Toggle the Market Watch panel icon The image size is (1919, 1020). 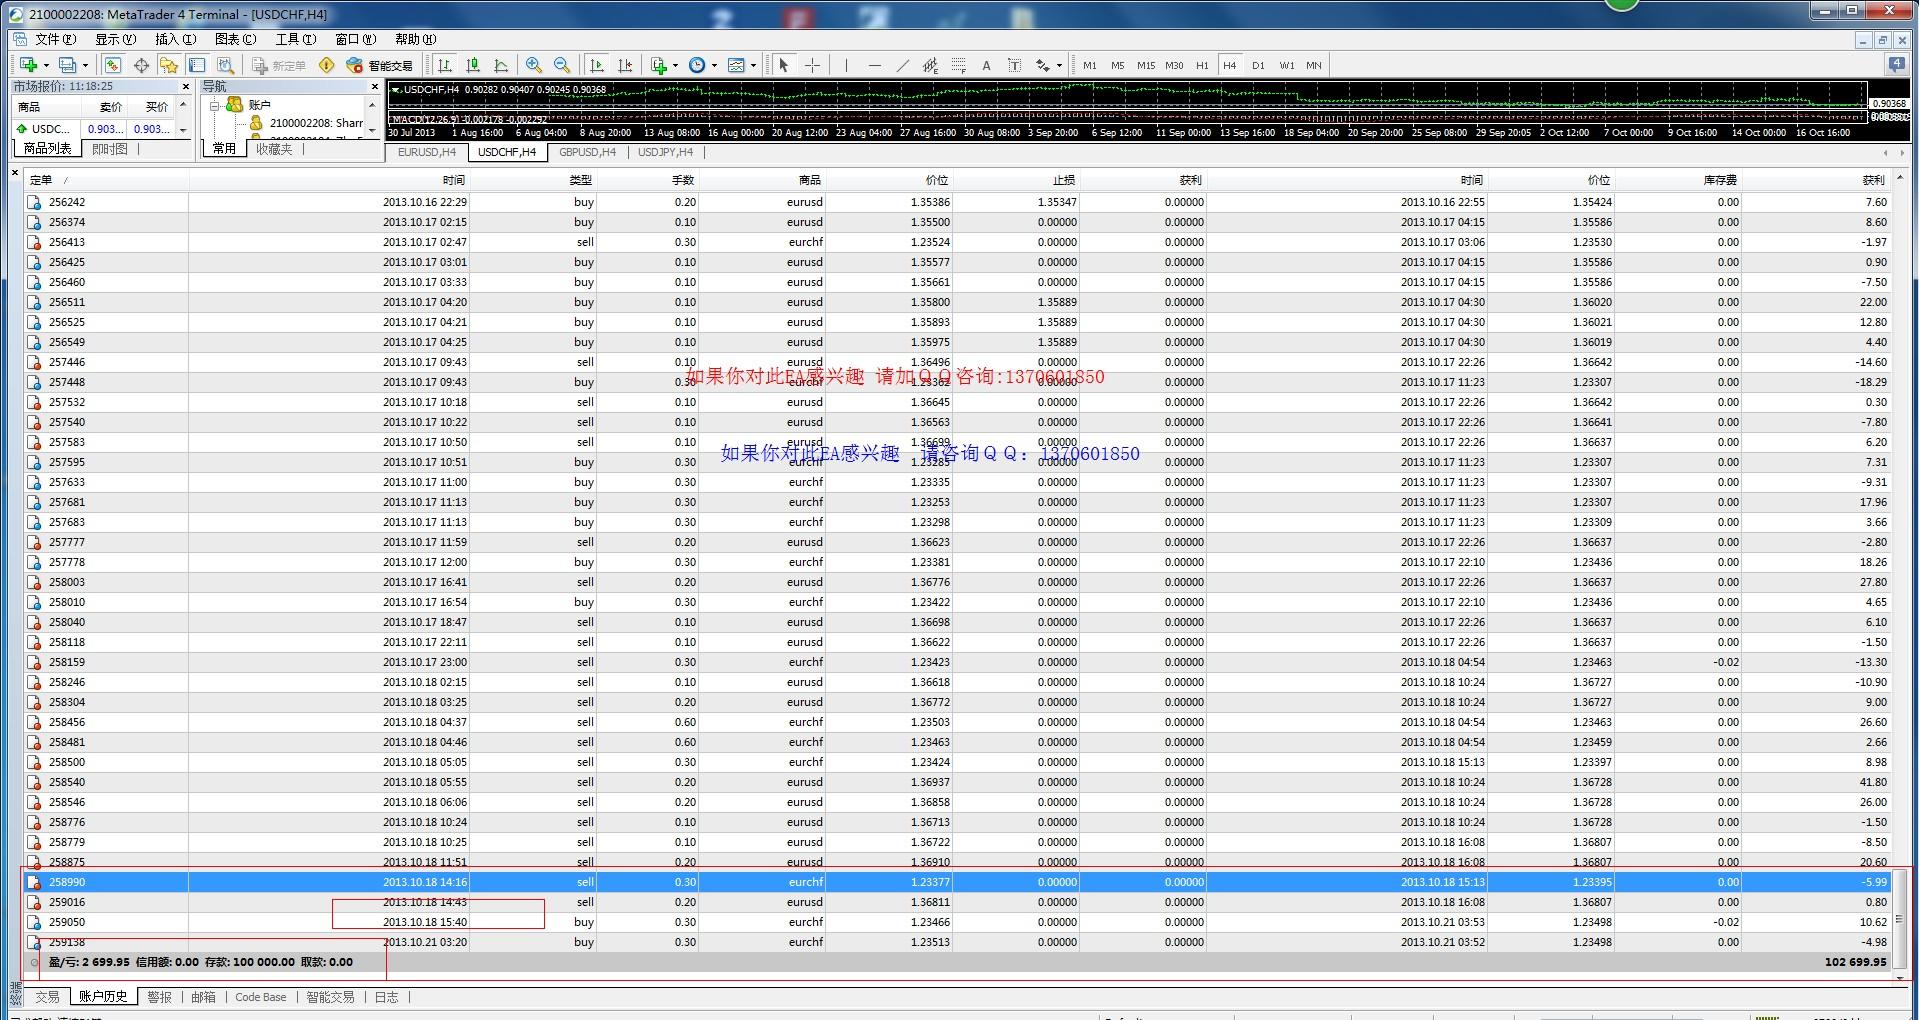click(x=113, y=65)
